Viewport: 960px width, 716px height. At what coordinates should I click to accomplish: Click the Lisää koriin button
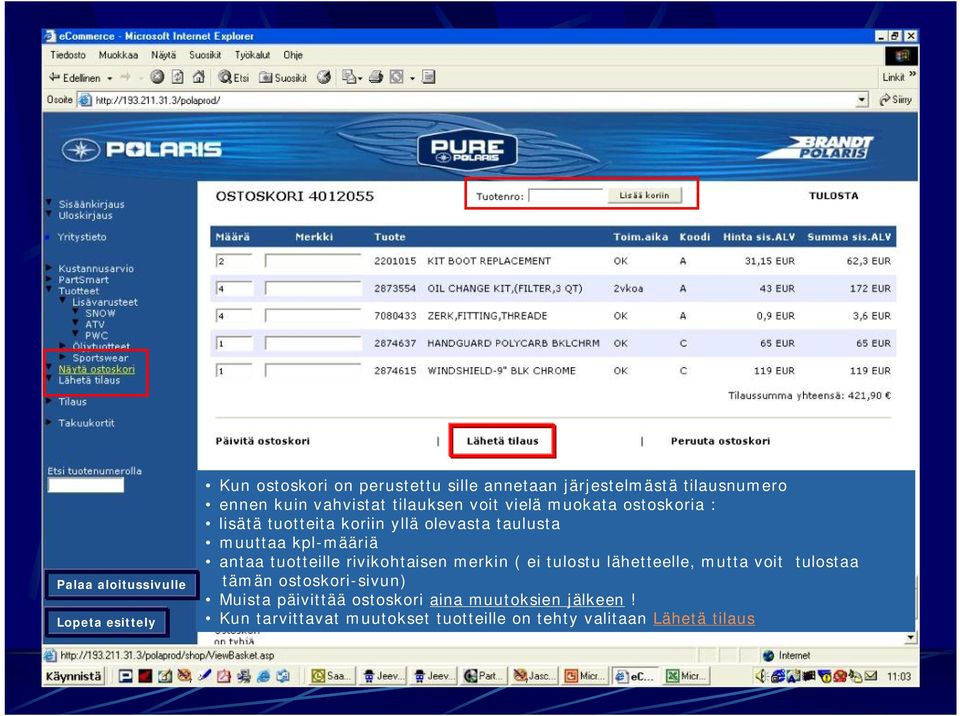644,195
